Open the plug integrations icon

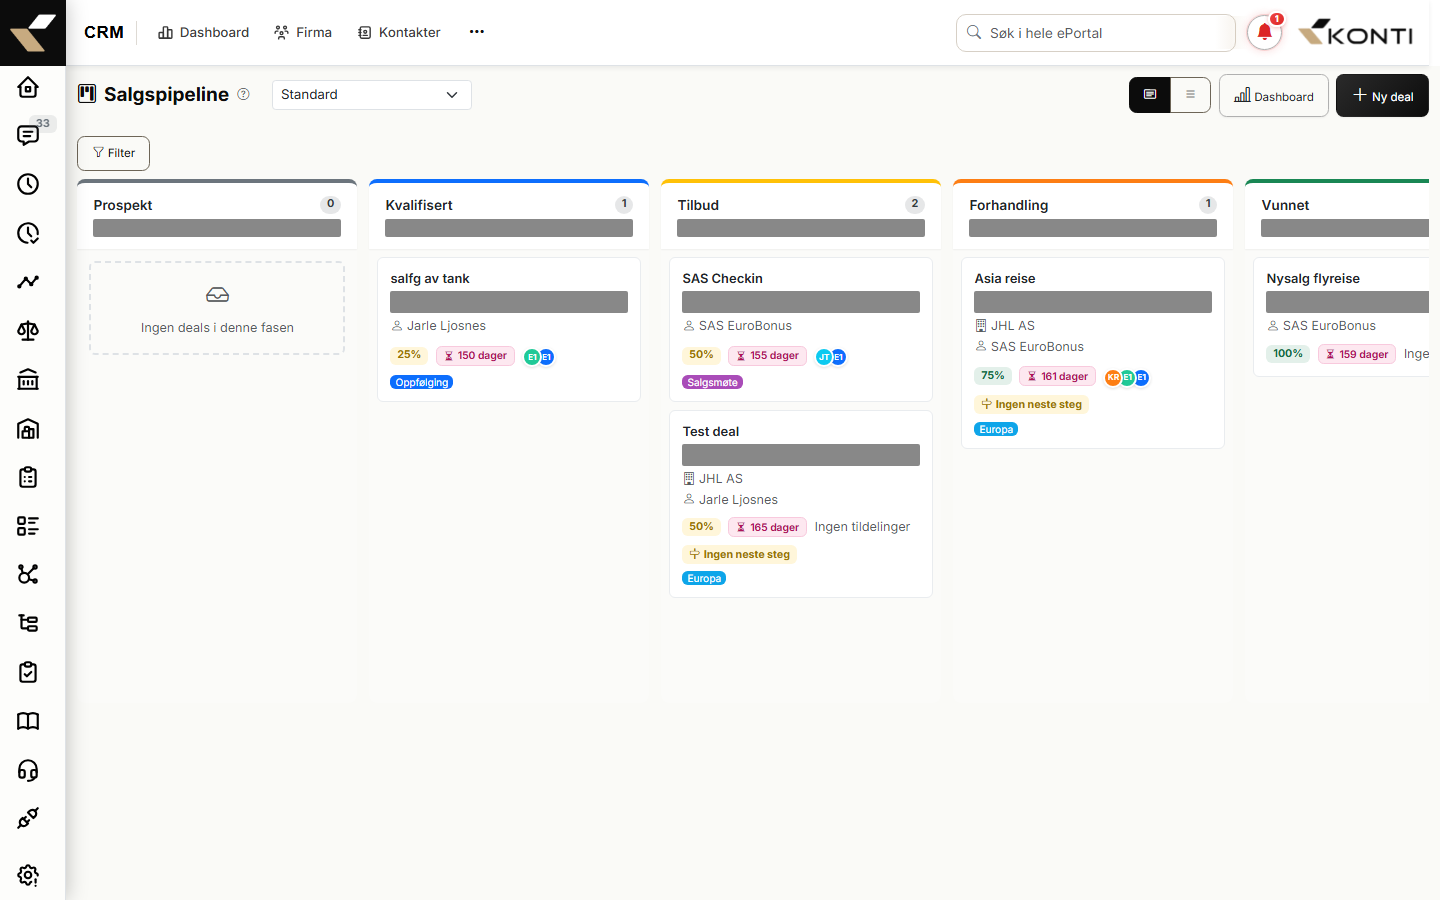(x=28, y=818)
